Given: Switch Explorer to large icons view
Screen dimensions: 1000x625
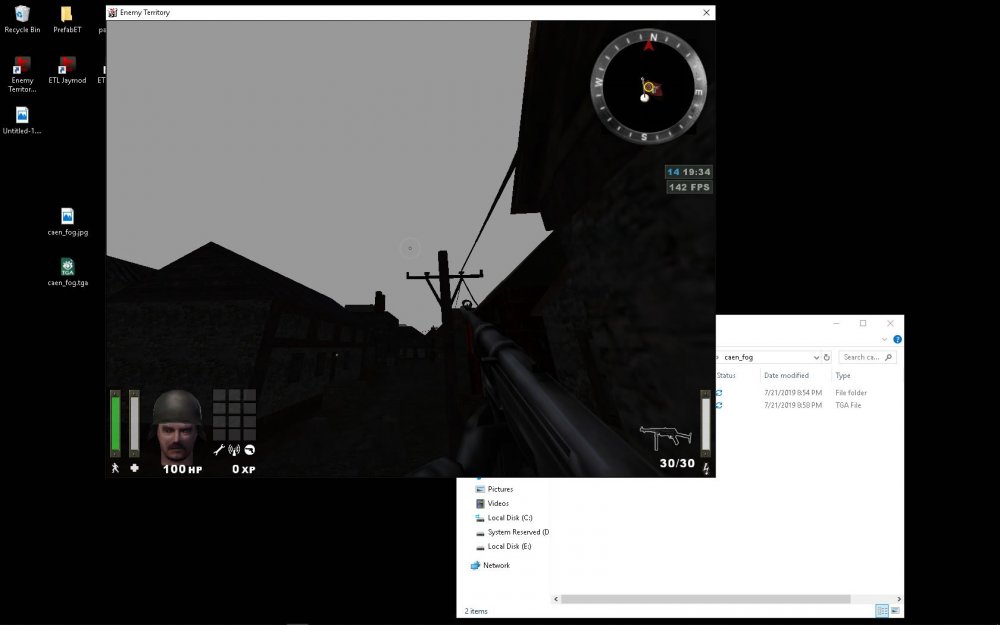Looking at the screenshot, I should 895,610.
